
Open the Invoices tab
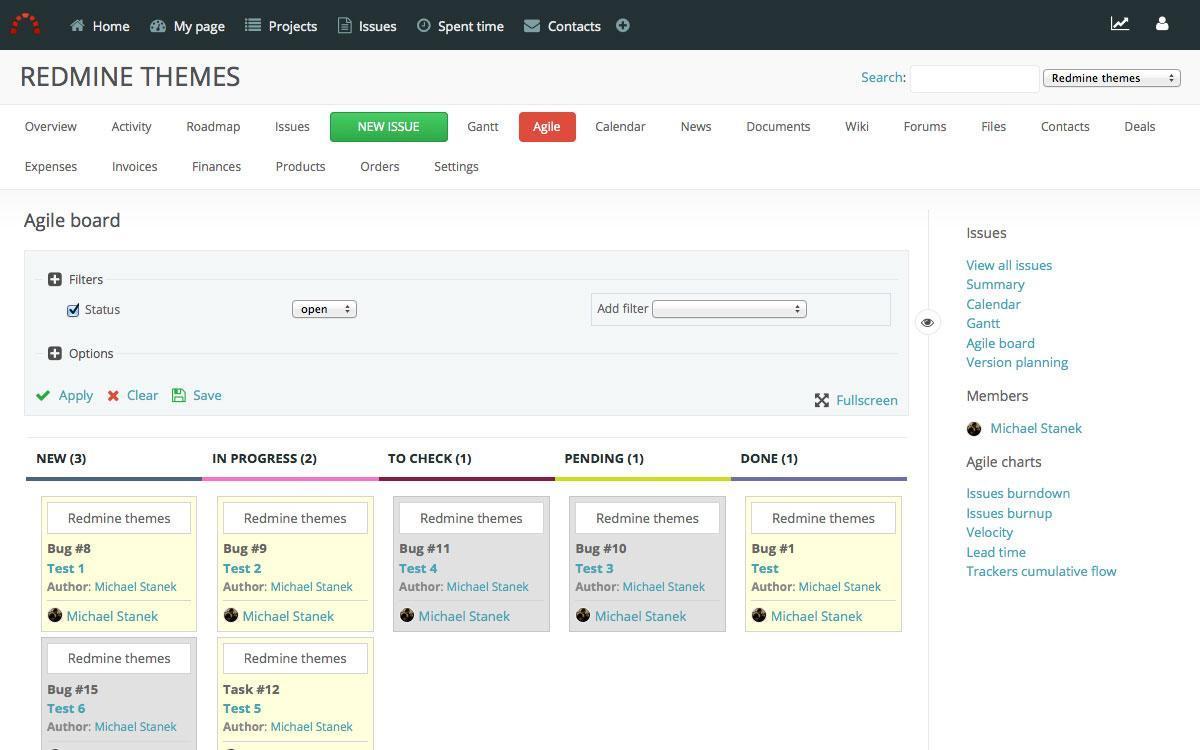134,167
